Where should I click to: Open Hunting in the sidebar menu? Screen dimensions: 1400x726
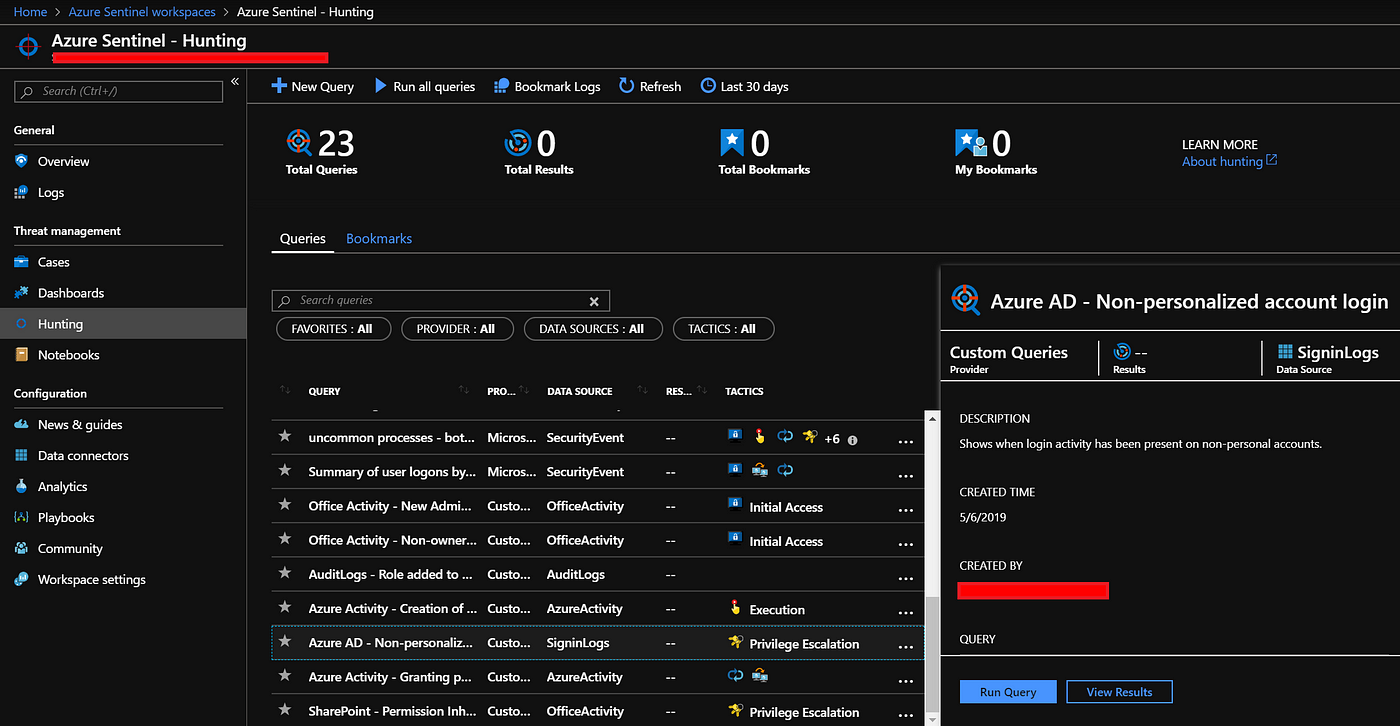point(123,324)
